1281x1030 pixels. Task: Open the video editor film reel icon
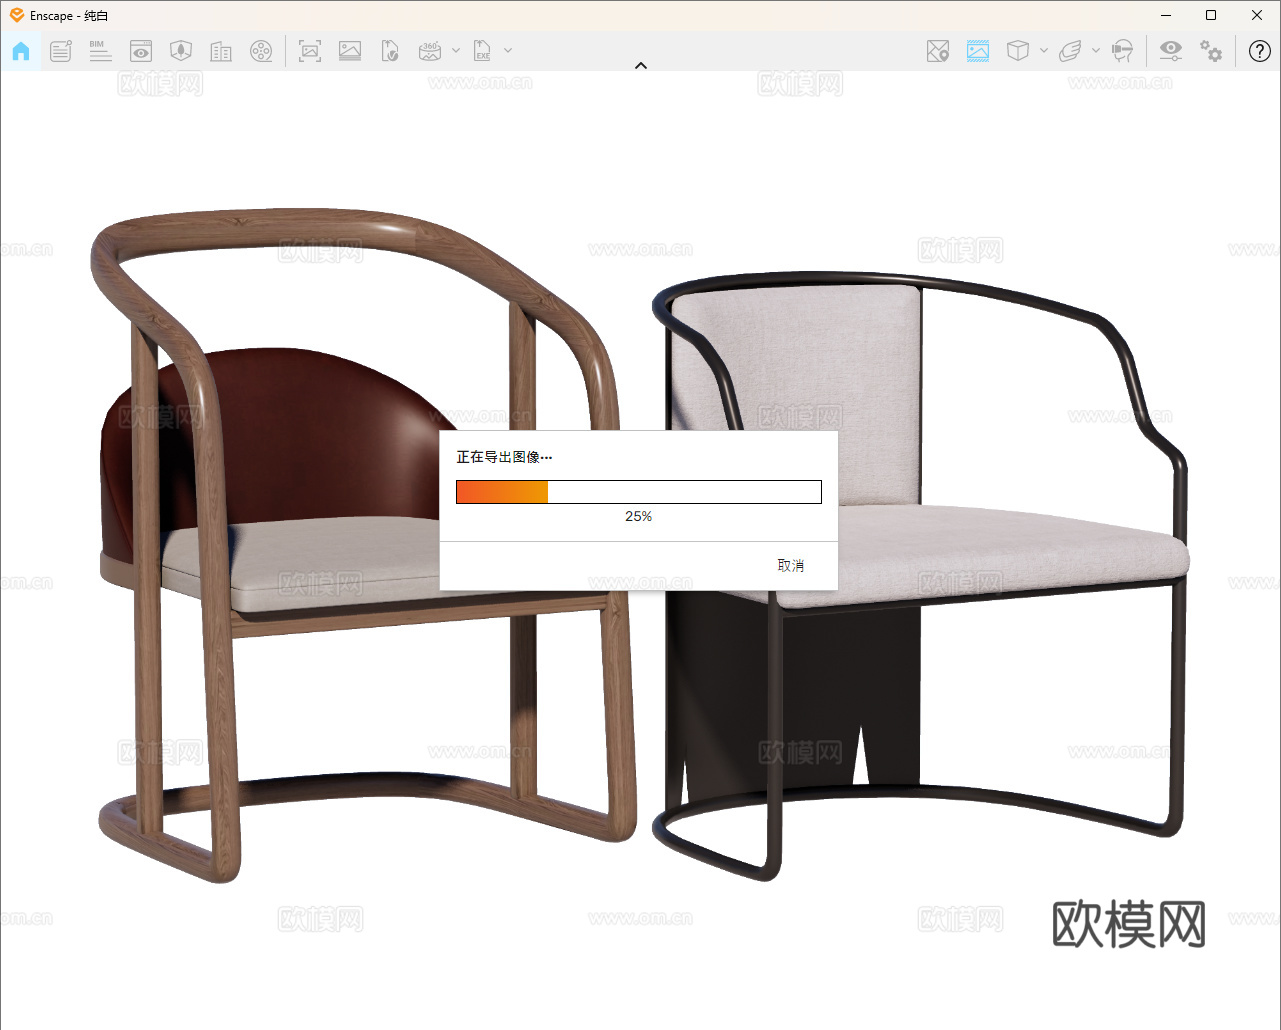[x=261, y=51]
